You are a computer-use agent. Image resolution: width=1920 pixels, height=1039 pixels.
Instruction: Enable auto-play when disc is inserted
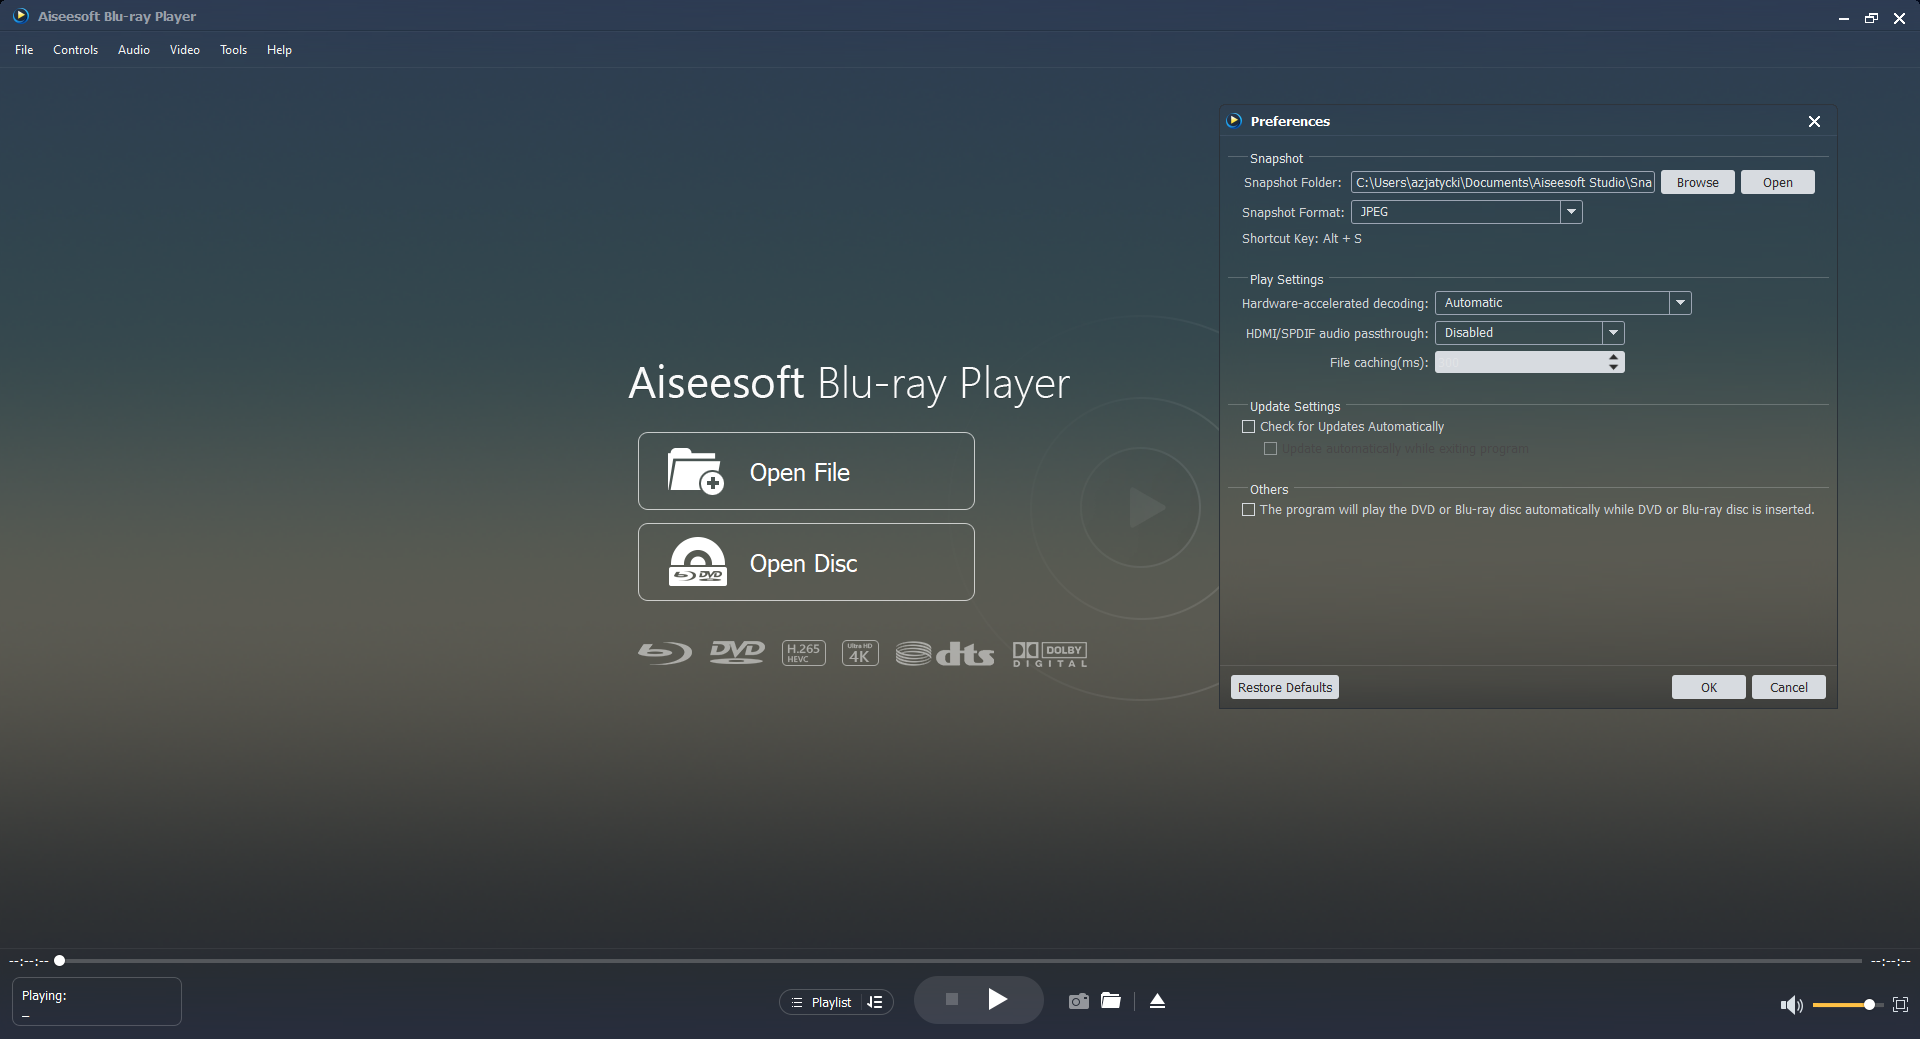point(1248,510)
